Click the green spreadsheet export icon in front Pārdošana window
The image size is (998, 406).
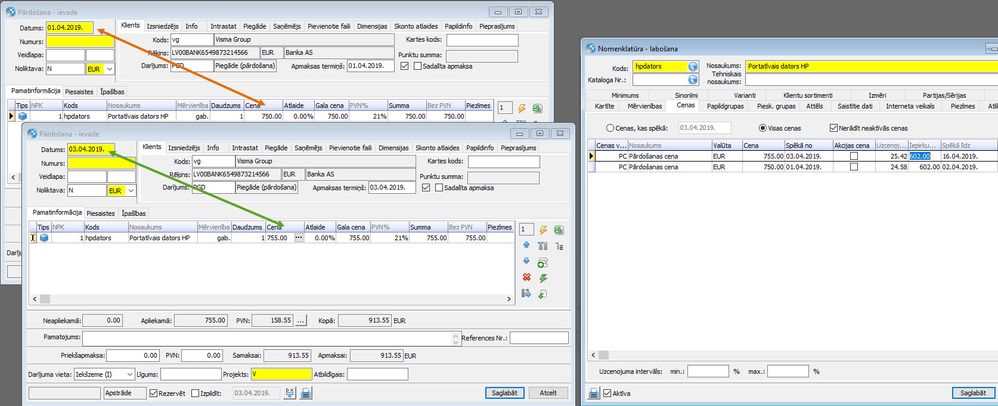pyautogui.click(x=559, y=230)
